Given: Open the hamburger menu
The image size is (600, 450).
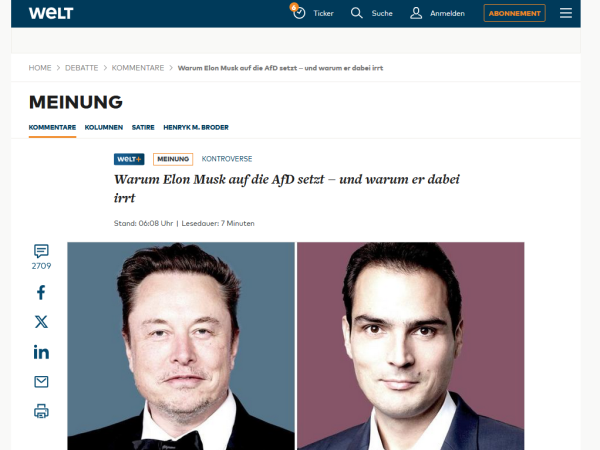Looking at the screenshot, I should [x=566, y=13].
